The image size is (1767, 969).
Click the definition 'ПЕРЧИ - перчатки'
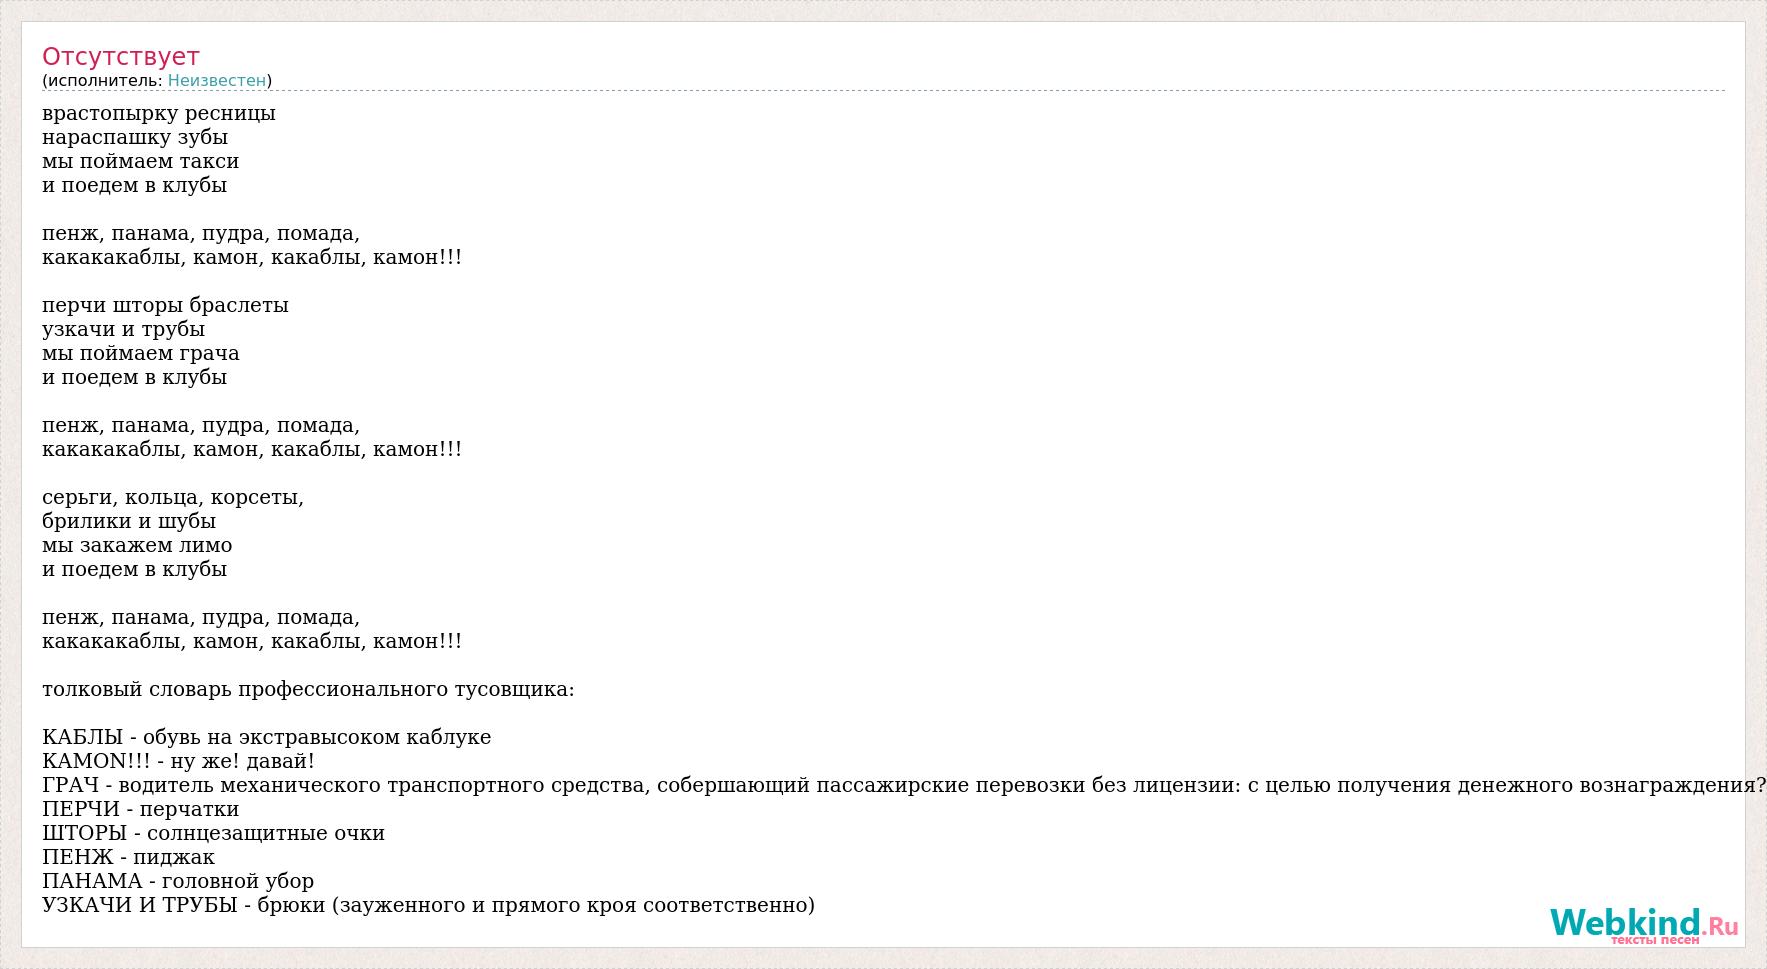141,809
